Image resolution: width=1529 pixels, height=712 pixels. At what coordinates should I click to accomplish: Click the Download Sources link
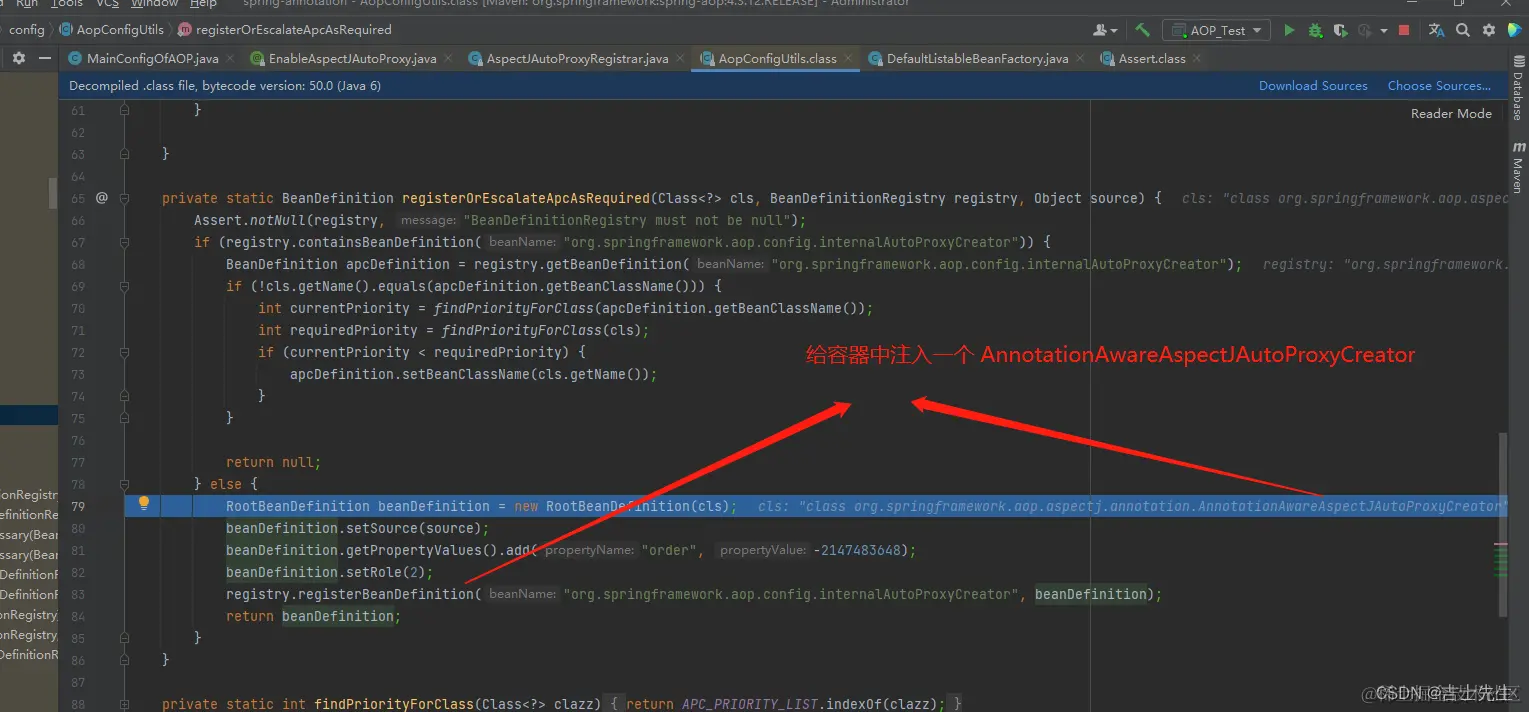pos(1313,86)
